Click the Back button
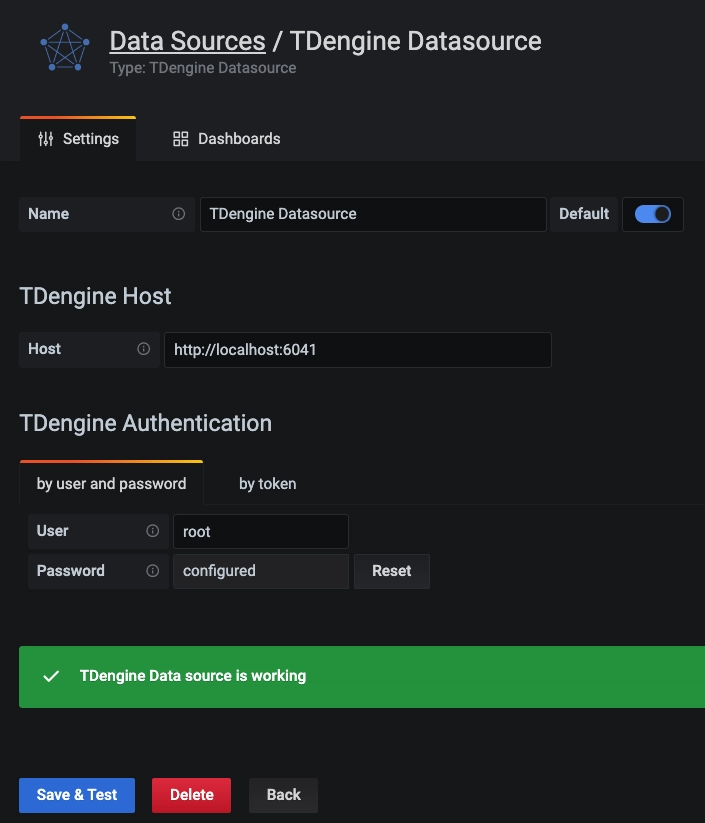705x823 pixels. coord(283,795)
